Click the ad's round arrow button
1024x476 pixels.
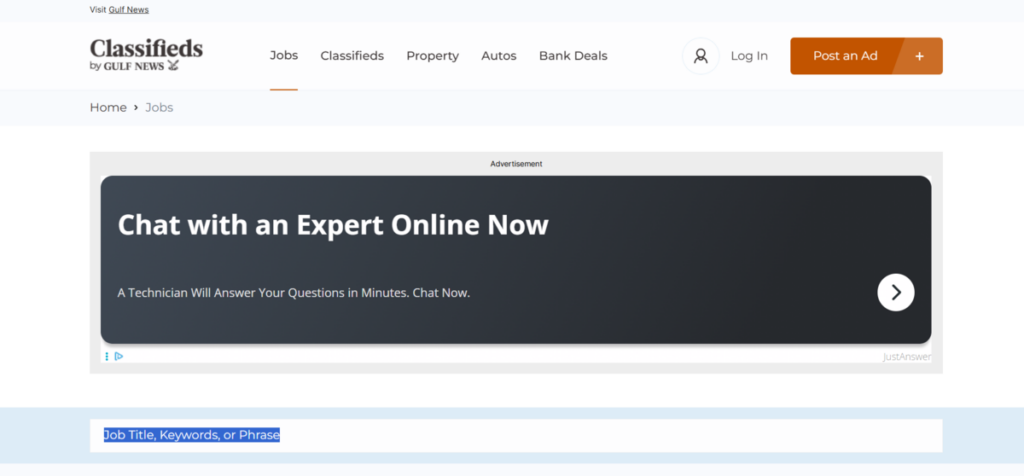(895, 292)
